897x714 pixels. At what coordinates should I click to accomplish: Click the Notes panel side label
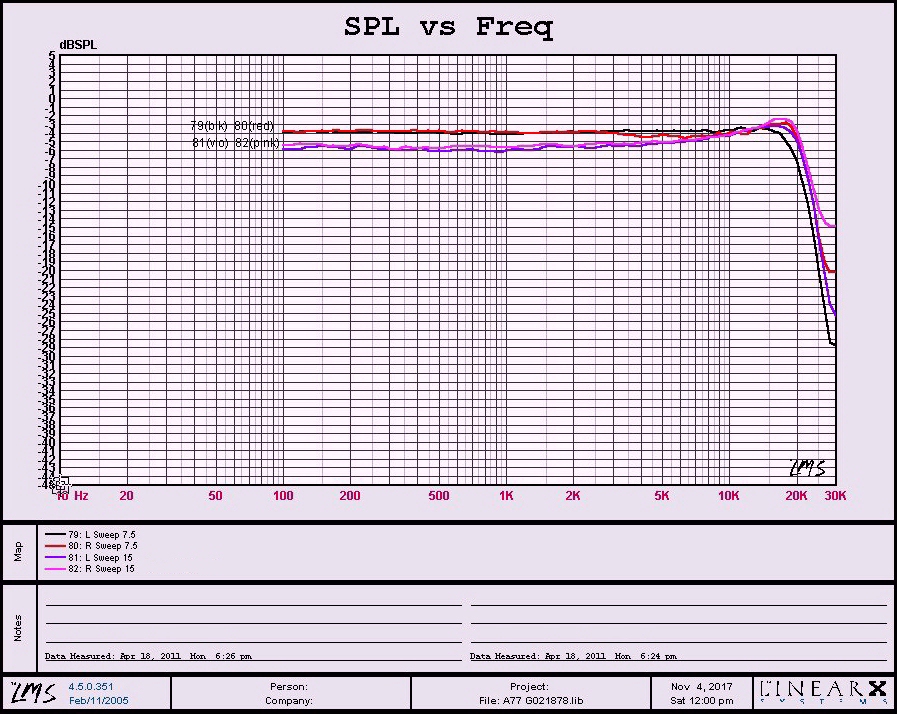18,627
